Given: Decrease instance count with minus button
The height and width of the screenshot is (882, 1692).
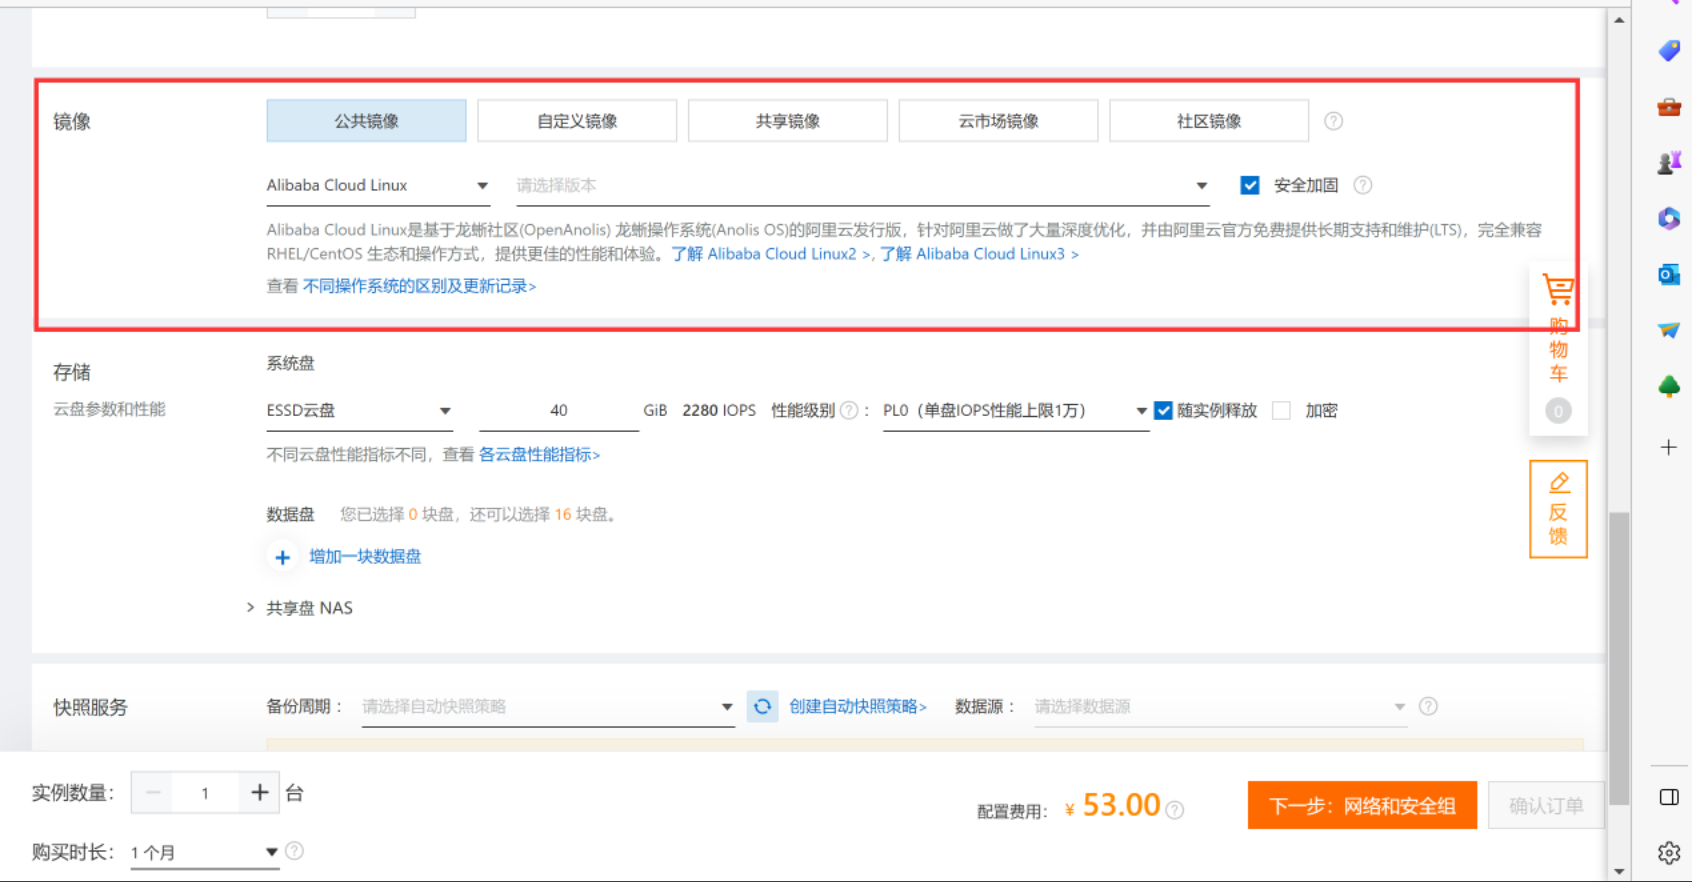Looking at the screenshot, I should tap(153, 793).
